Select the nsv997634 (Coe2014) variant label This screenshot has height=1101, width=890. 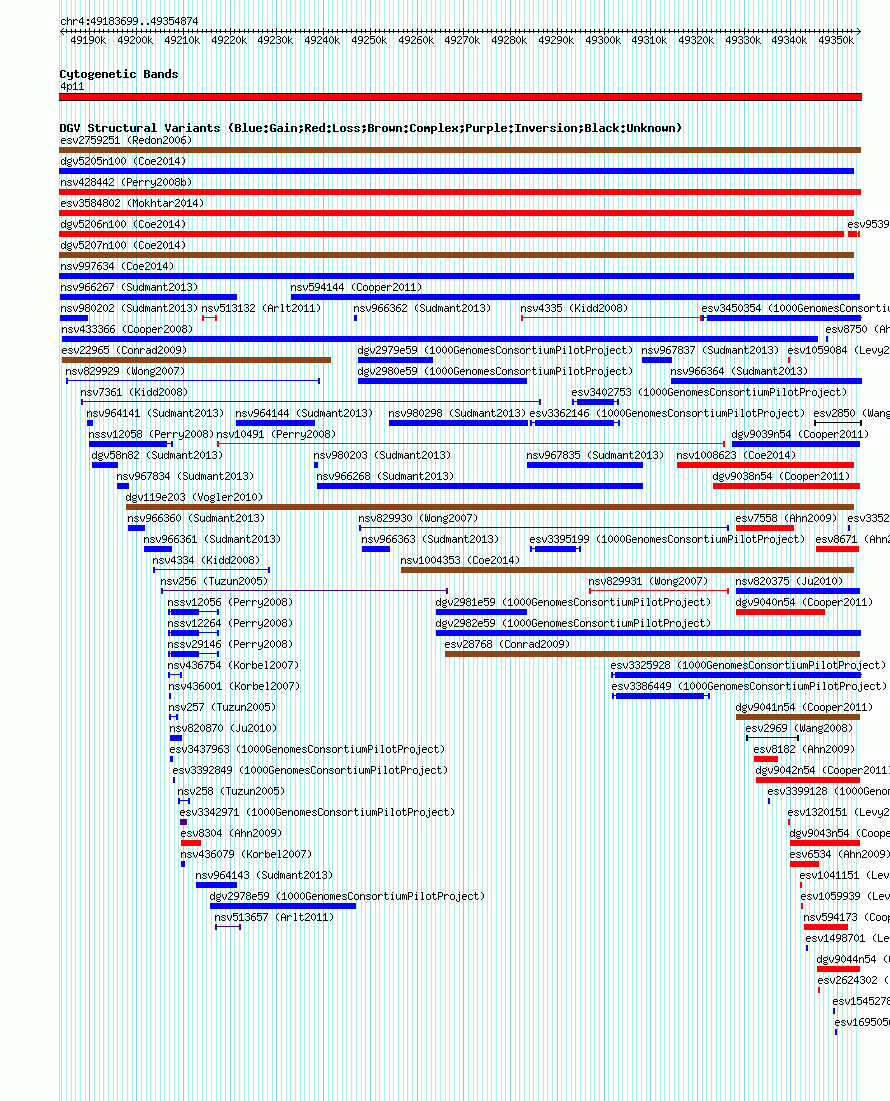coord(117,267)
